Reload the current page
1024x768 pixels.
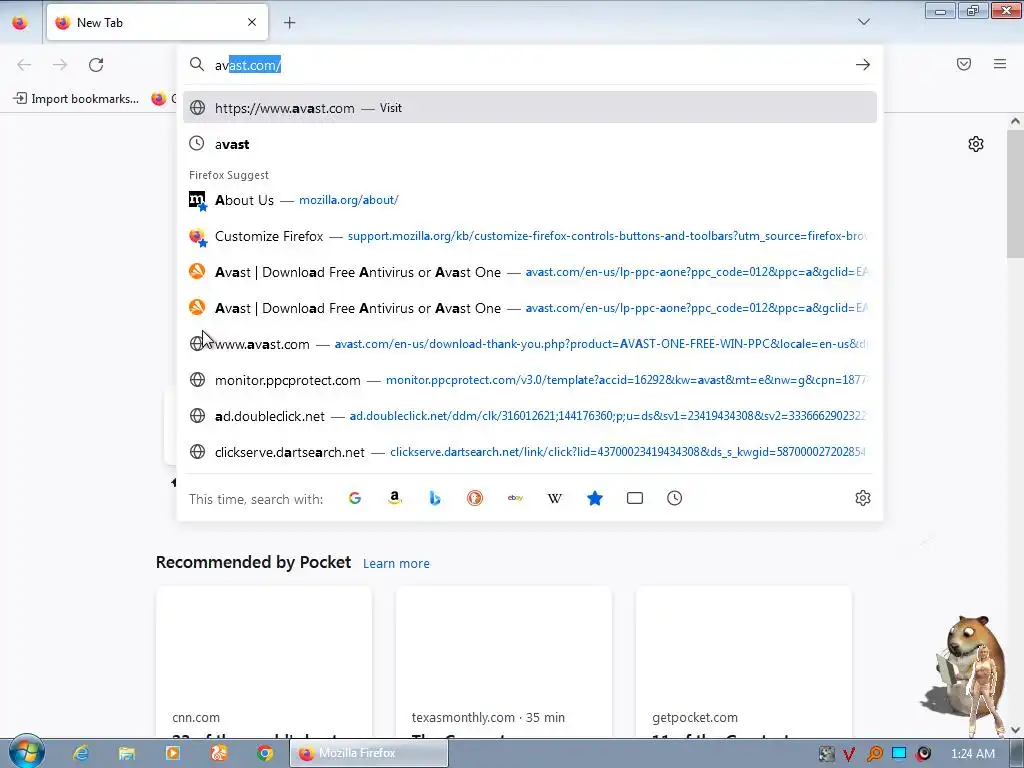click(96, 65)
